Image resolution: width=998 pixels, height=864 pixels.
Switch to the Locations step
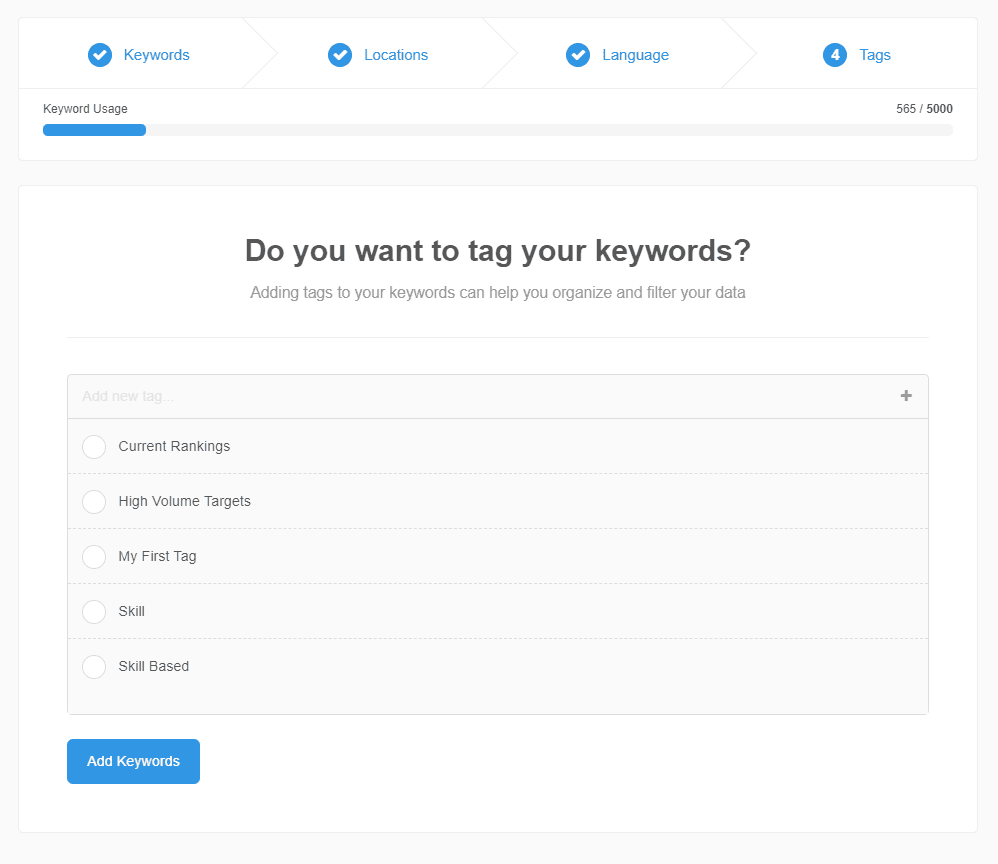click(x=396, y=55)
